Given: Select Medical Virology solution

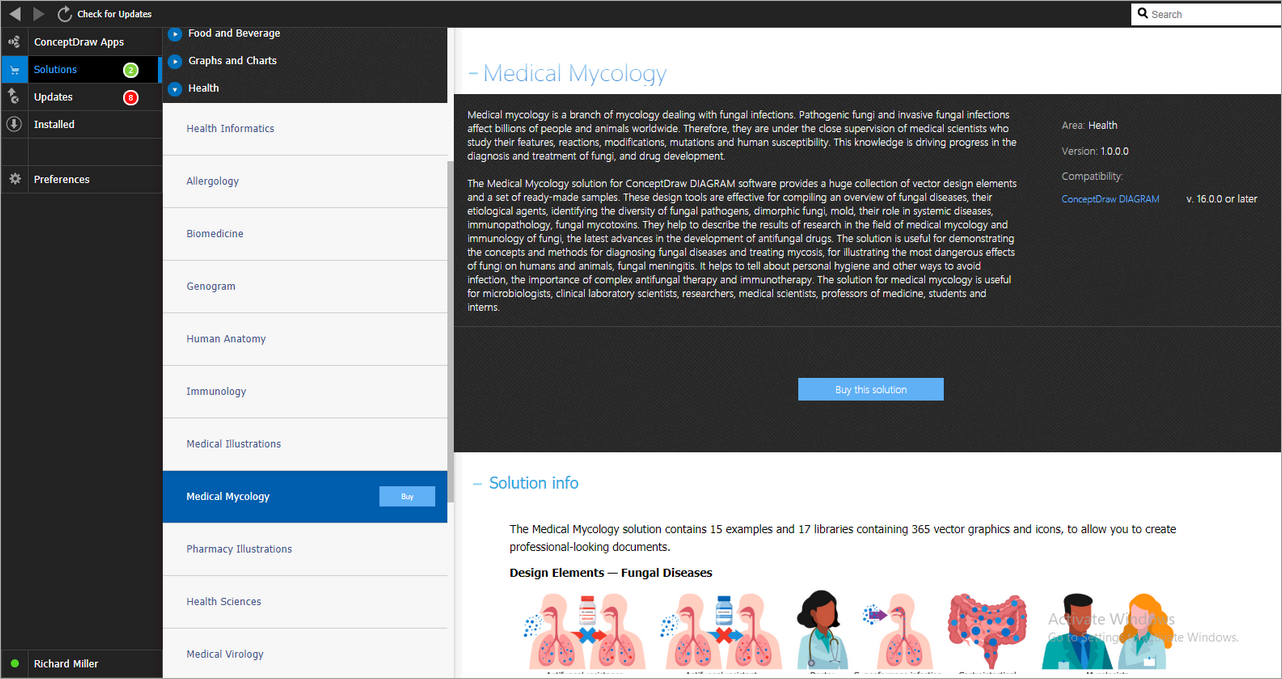Looking at the screenshot, I should [x=305, y=654].
